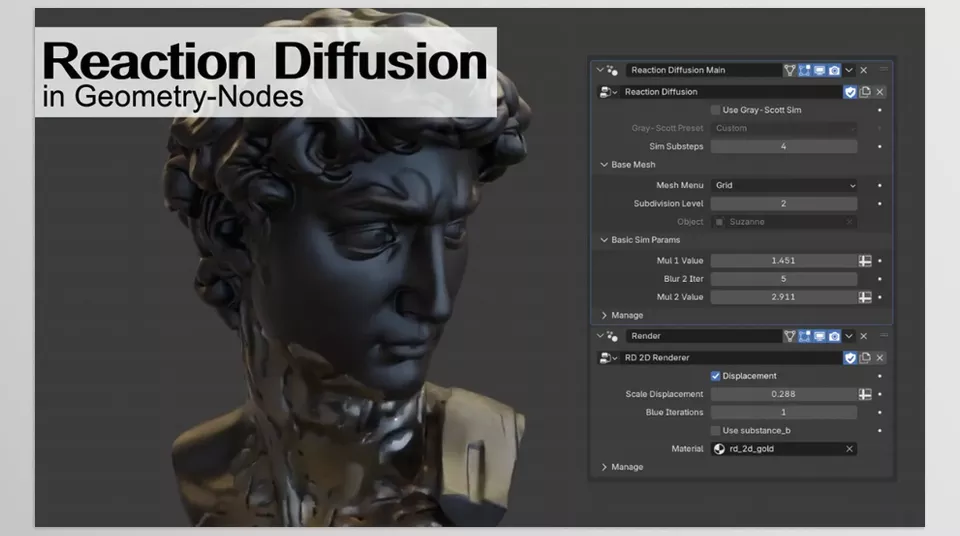Screen dimensions: 960x536
Task: Clear the rd_2d_gold material selection
Action: click(849, 449)
